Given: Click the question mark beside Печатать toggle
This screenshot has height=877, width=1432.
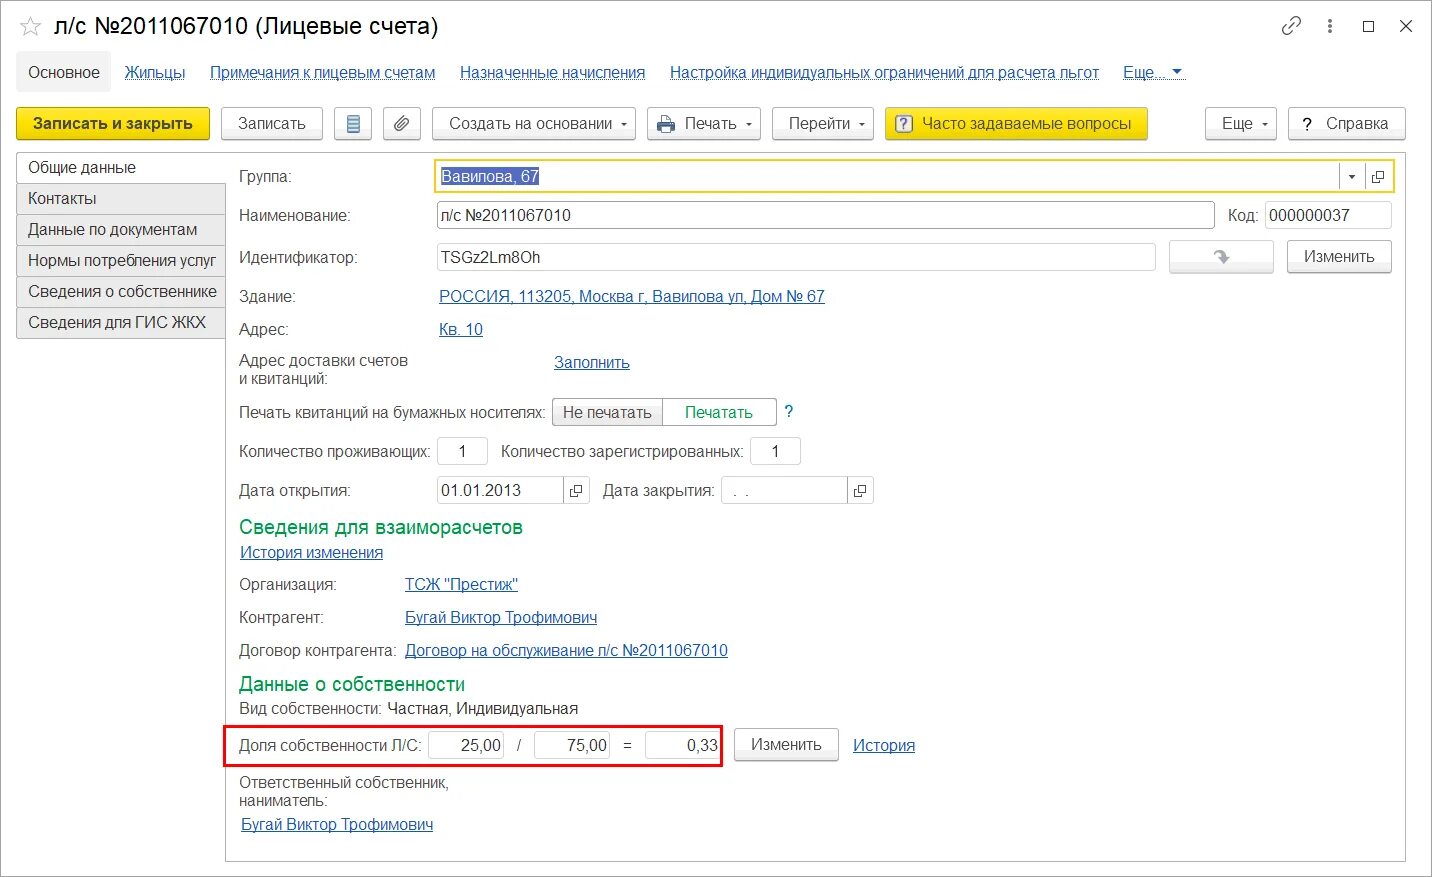Looking at the screenshot, I should click(789, 411).
